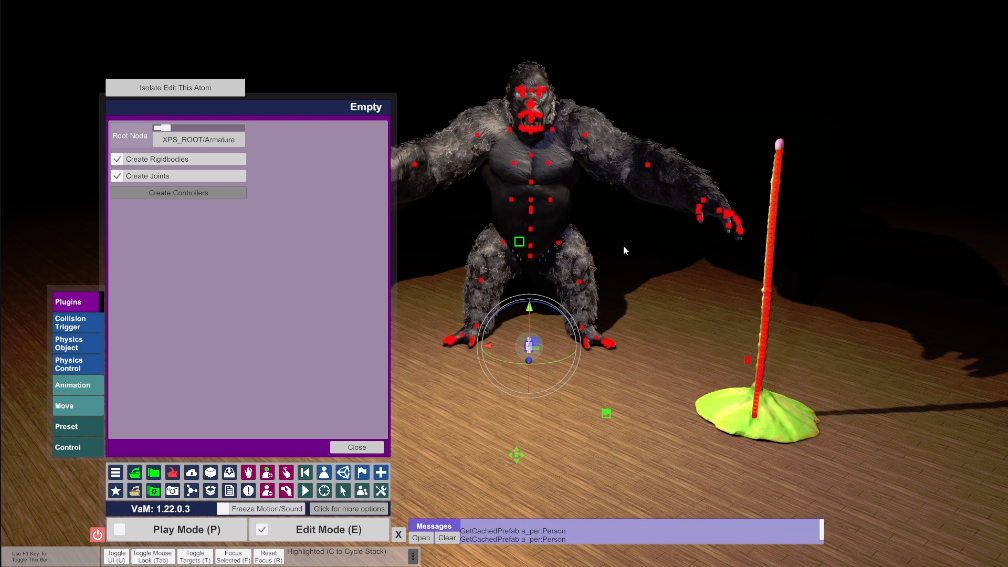Close the Empty plugin panel

click(x=357, y=447)
